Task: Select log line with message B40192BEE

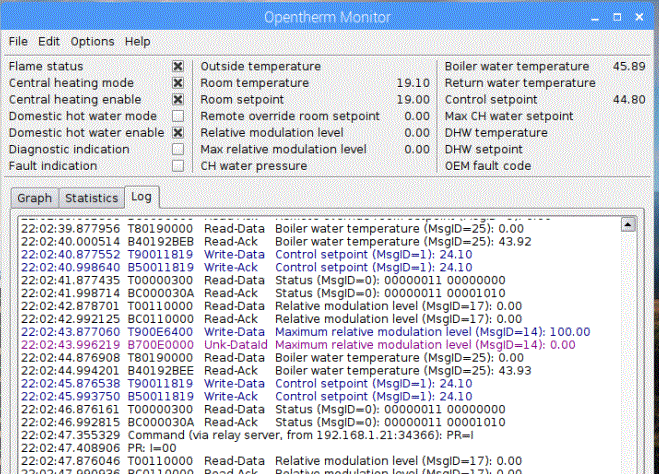Action: tap(276, 371)
